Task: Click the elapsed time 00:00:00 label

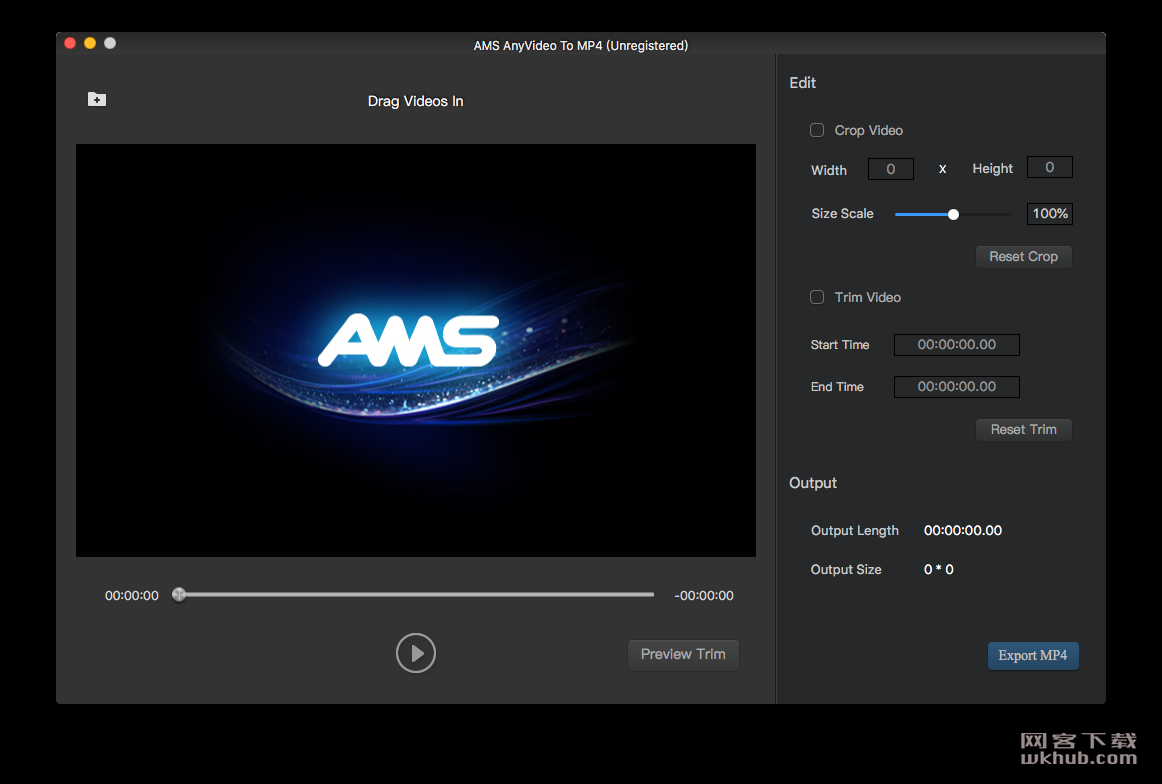Action: pyautogui.click(x=132, y=596)
